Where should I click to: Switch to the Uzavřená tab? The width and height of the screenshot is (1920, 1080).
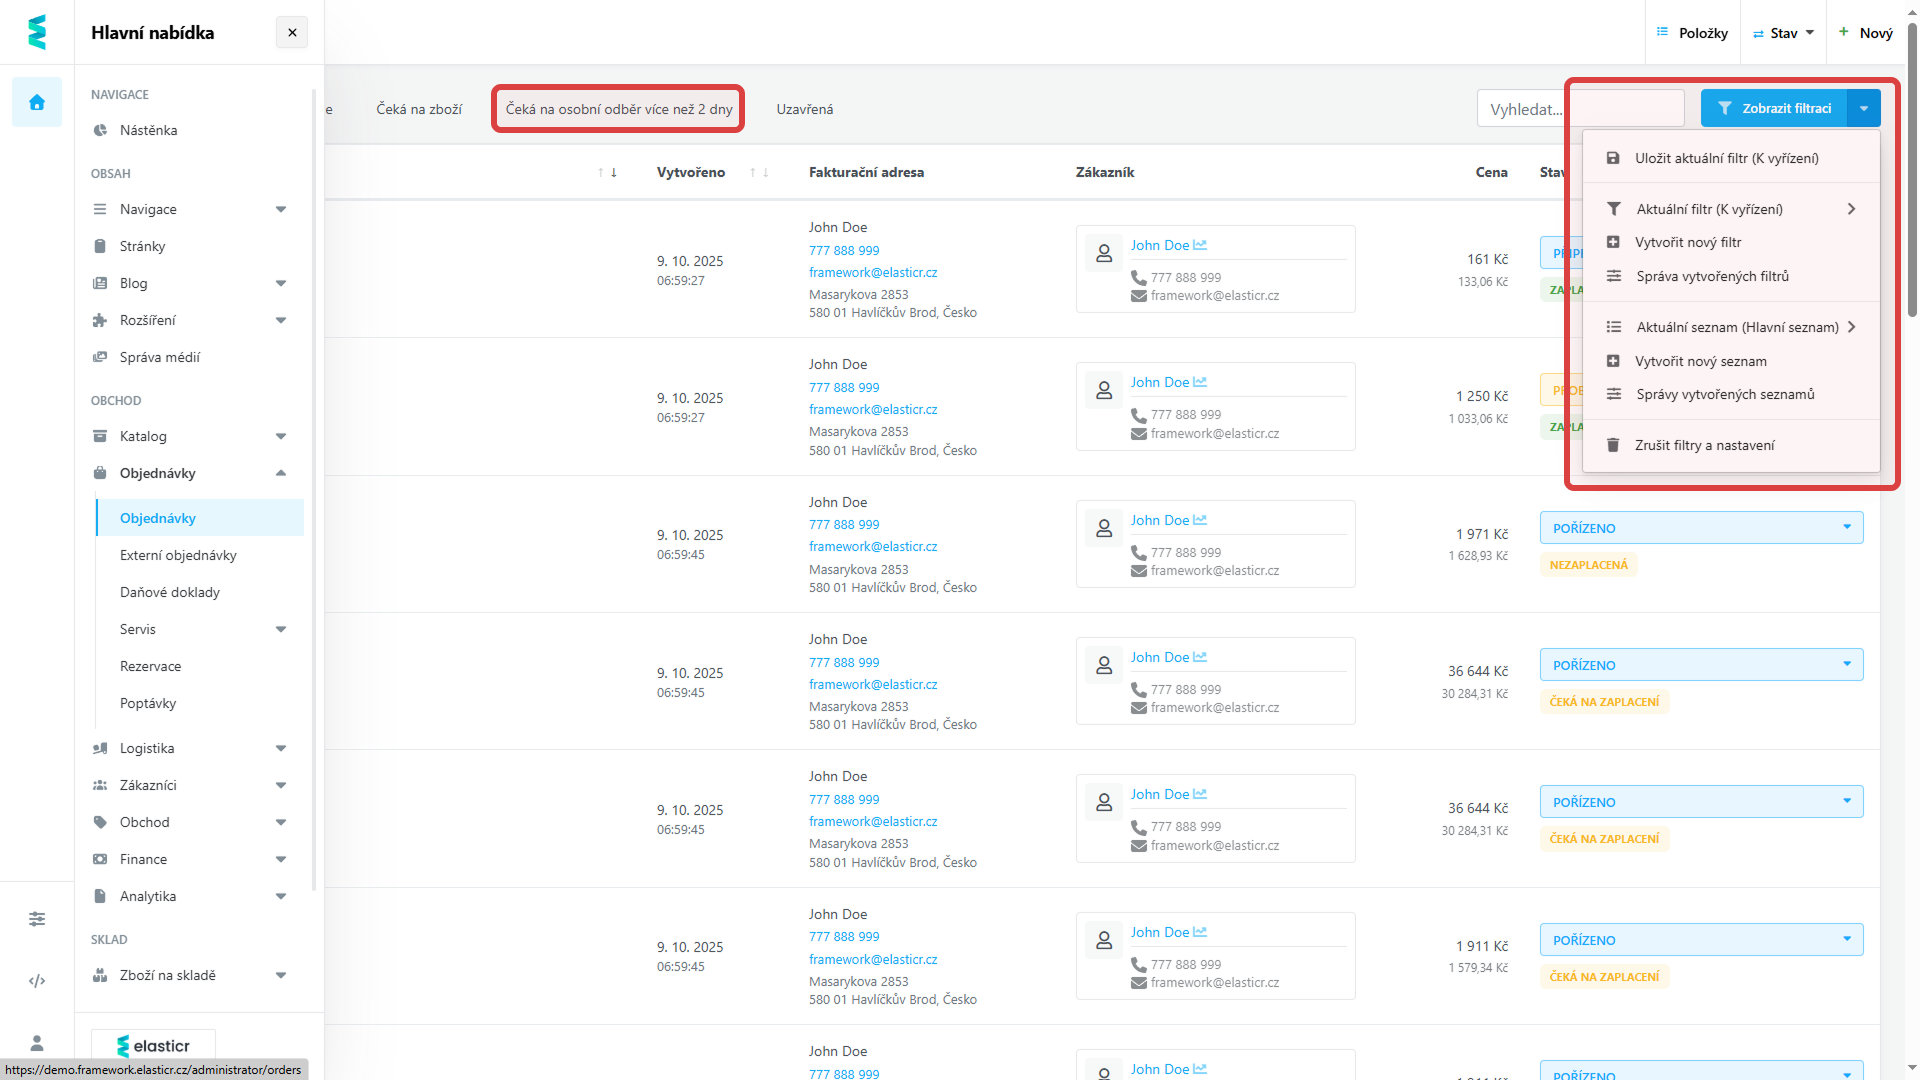pyautogui.click(x=804, y=109)
